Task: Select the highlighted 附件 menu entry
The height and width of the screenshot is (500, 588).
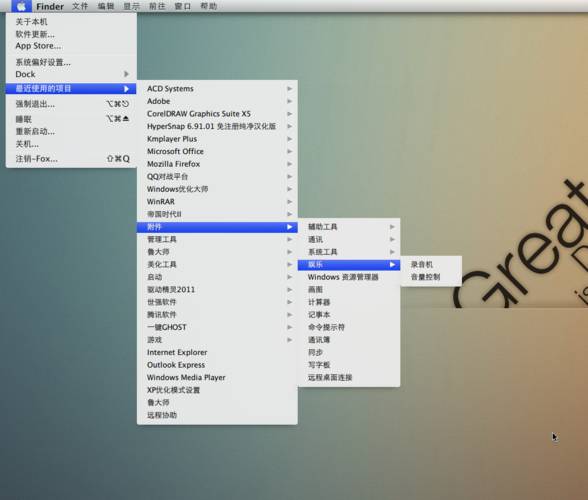Action: pos(217,227)
